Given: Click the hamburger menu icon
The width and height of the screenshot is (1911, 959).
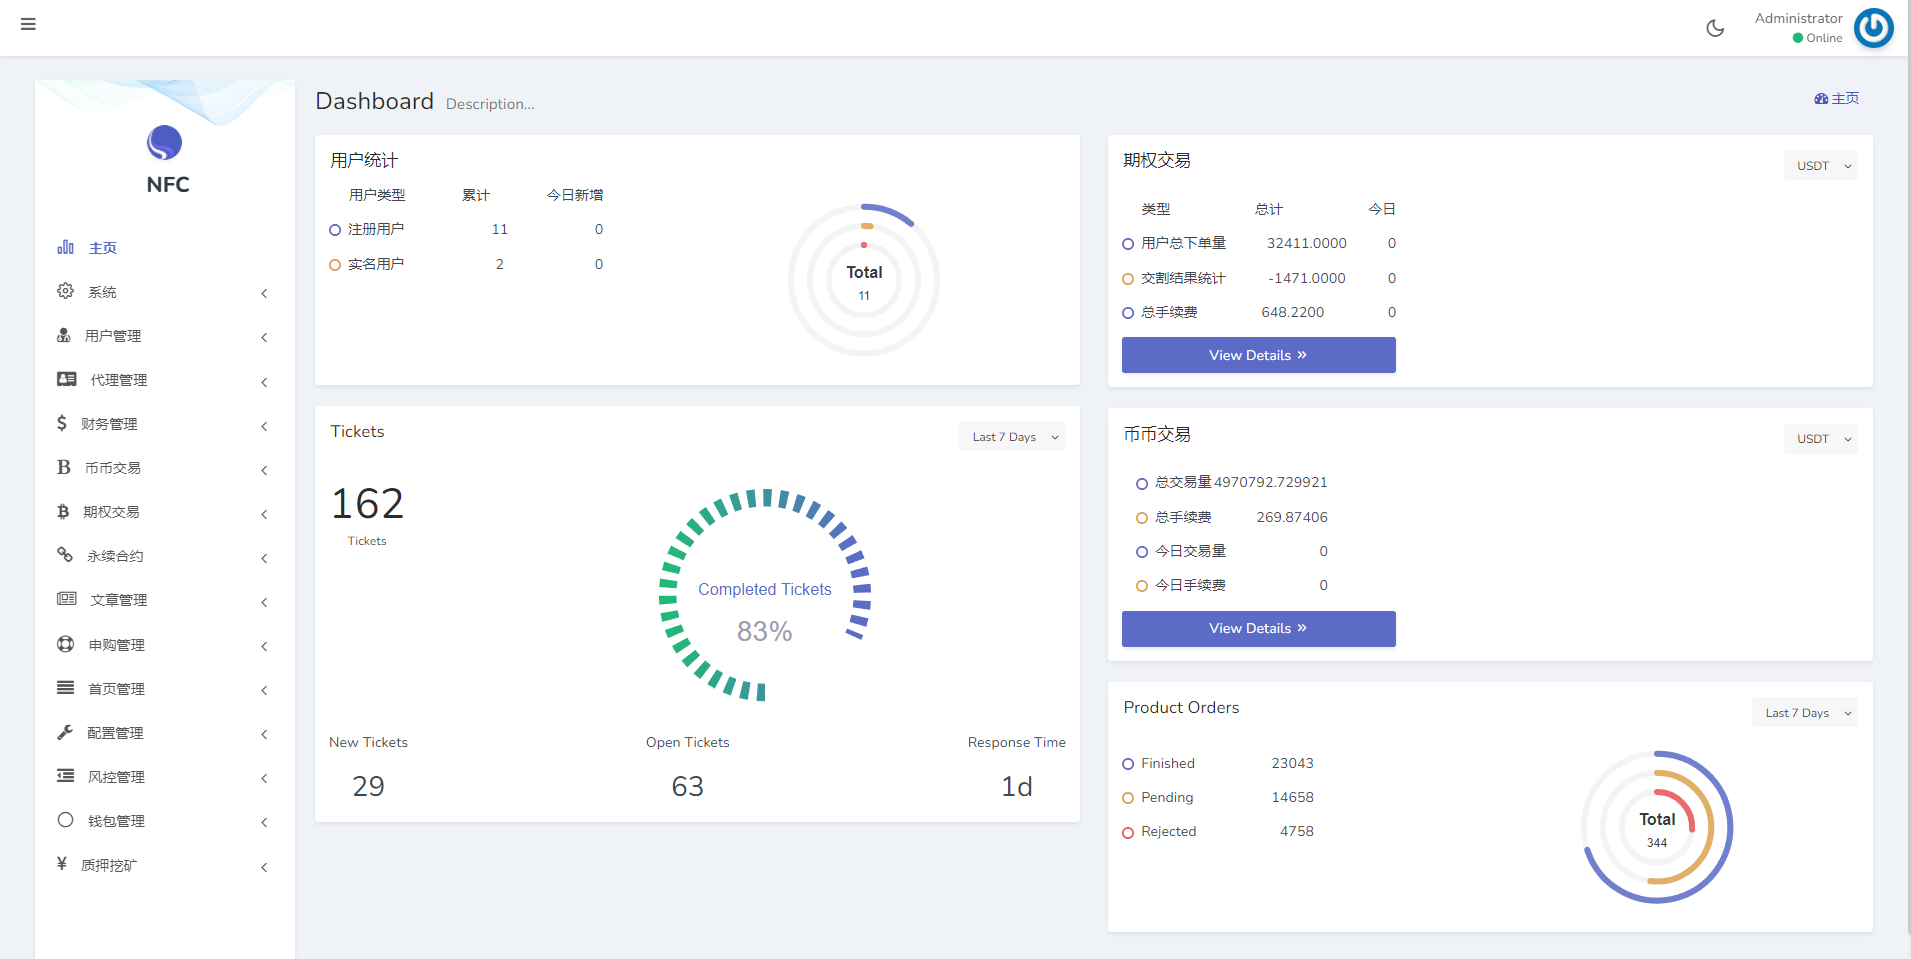Looking at the screenshot, I should click(28, 24).
